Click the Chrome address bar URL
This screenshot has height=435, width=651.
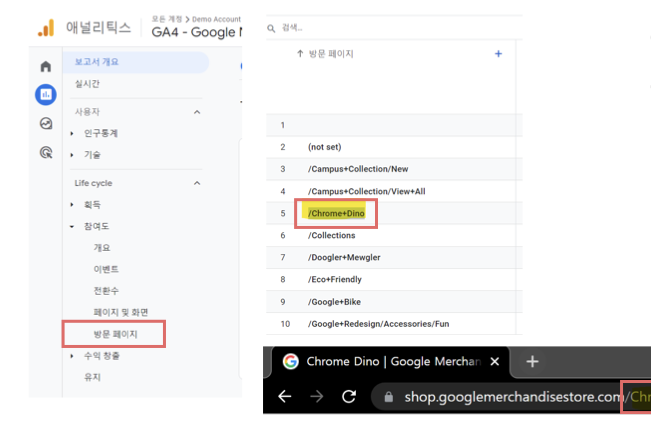pos(515,397)
